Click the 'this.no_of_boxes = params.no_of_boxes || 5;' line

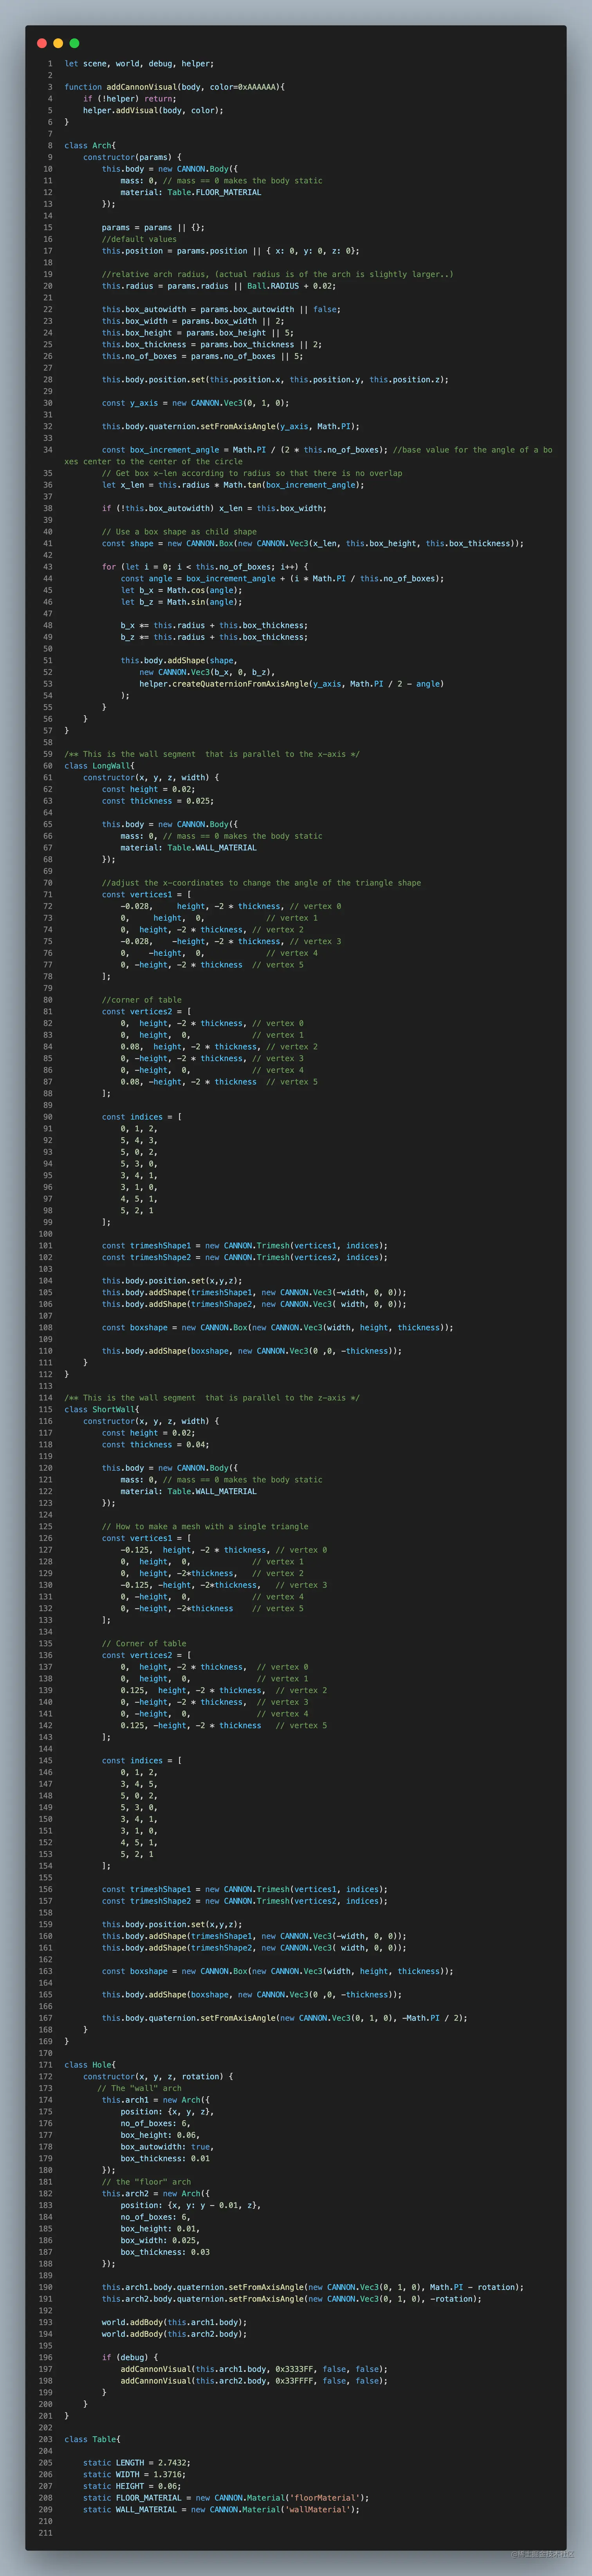pos(202,356)
